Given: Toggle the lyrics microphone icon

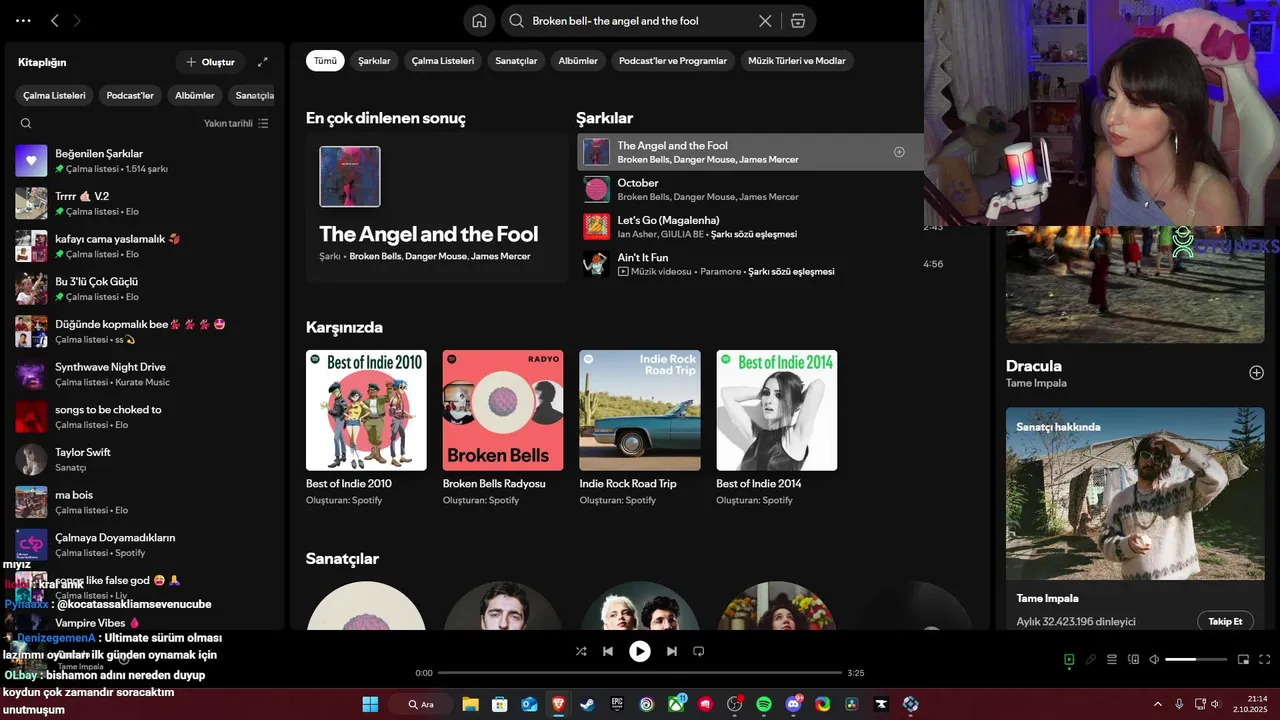Looking at the screenshot, I should (x=1091, y=659).
